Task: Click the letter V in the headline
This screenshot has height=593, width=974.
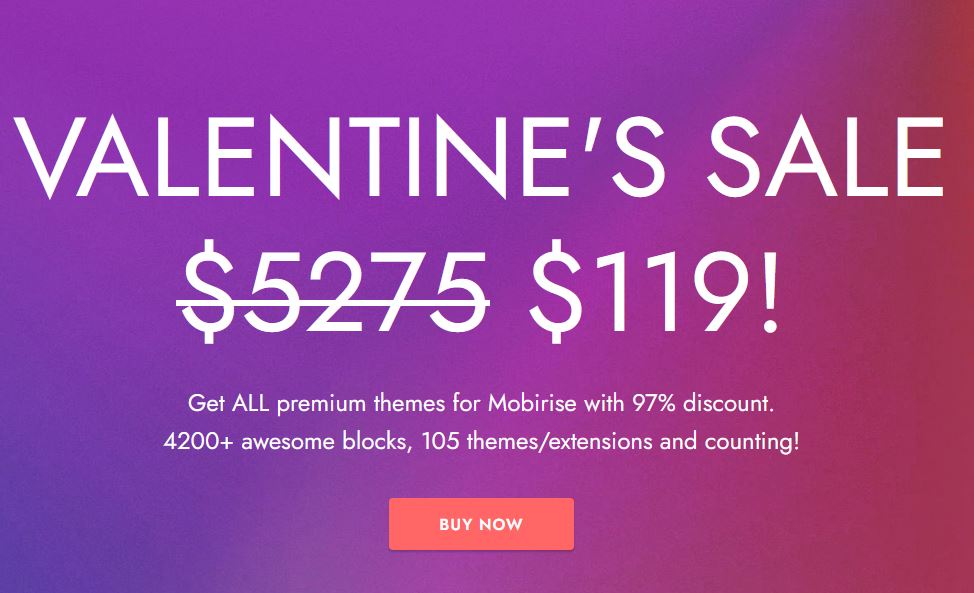Action: click(x=45, y=157)
